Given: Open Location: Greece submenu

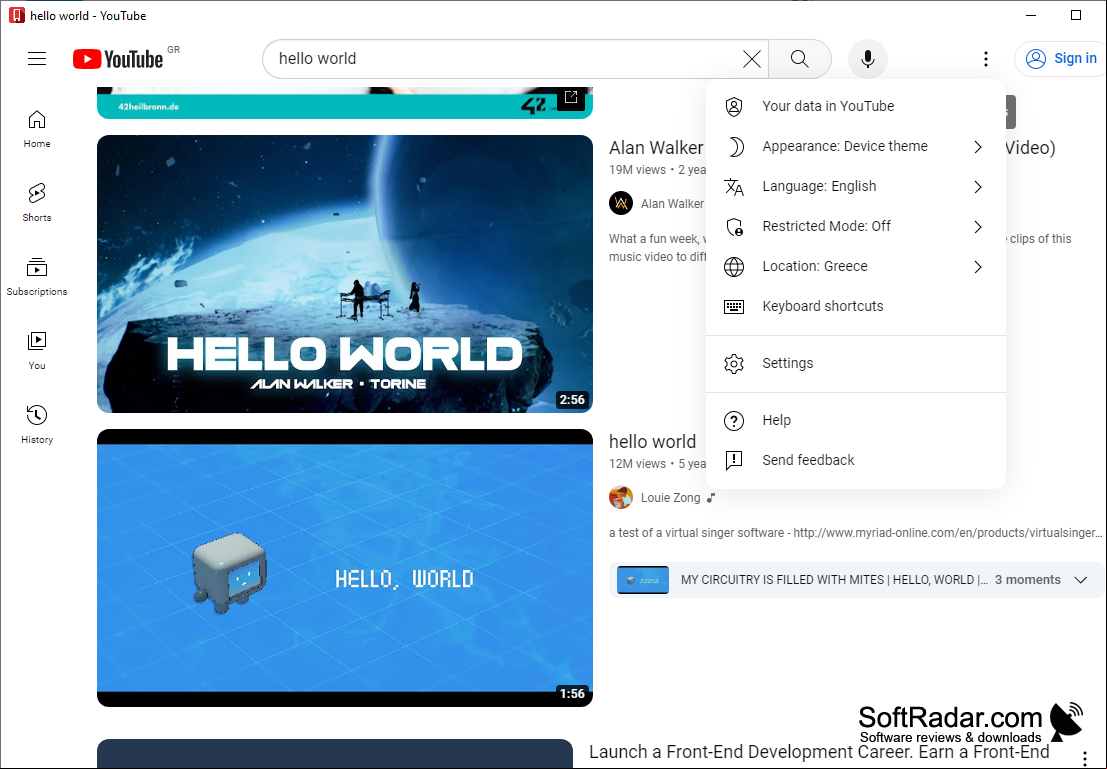Looking at the screenshot, I should (856, 266).
